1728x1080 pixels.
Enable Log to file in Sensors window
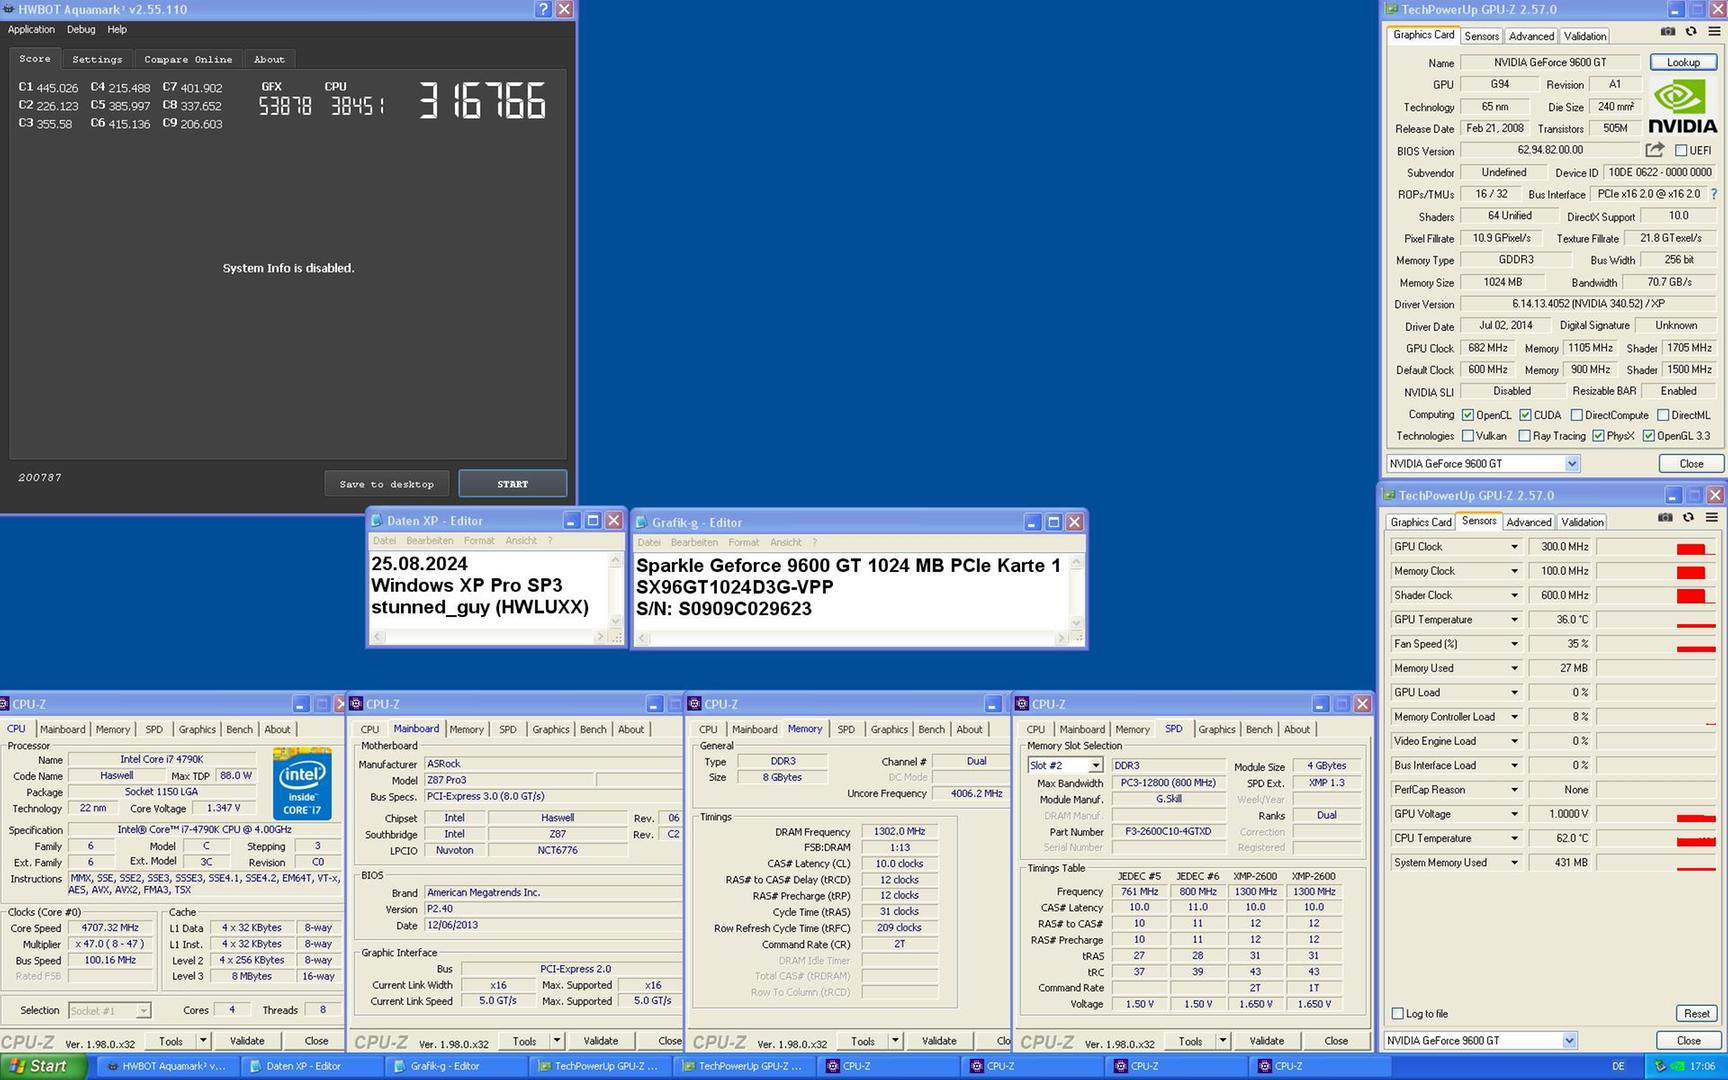pos(1398,1014)
